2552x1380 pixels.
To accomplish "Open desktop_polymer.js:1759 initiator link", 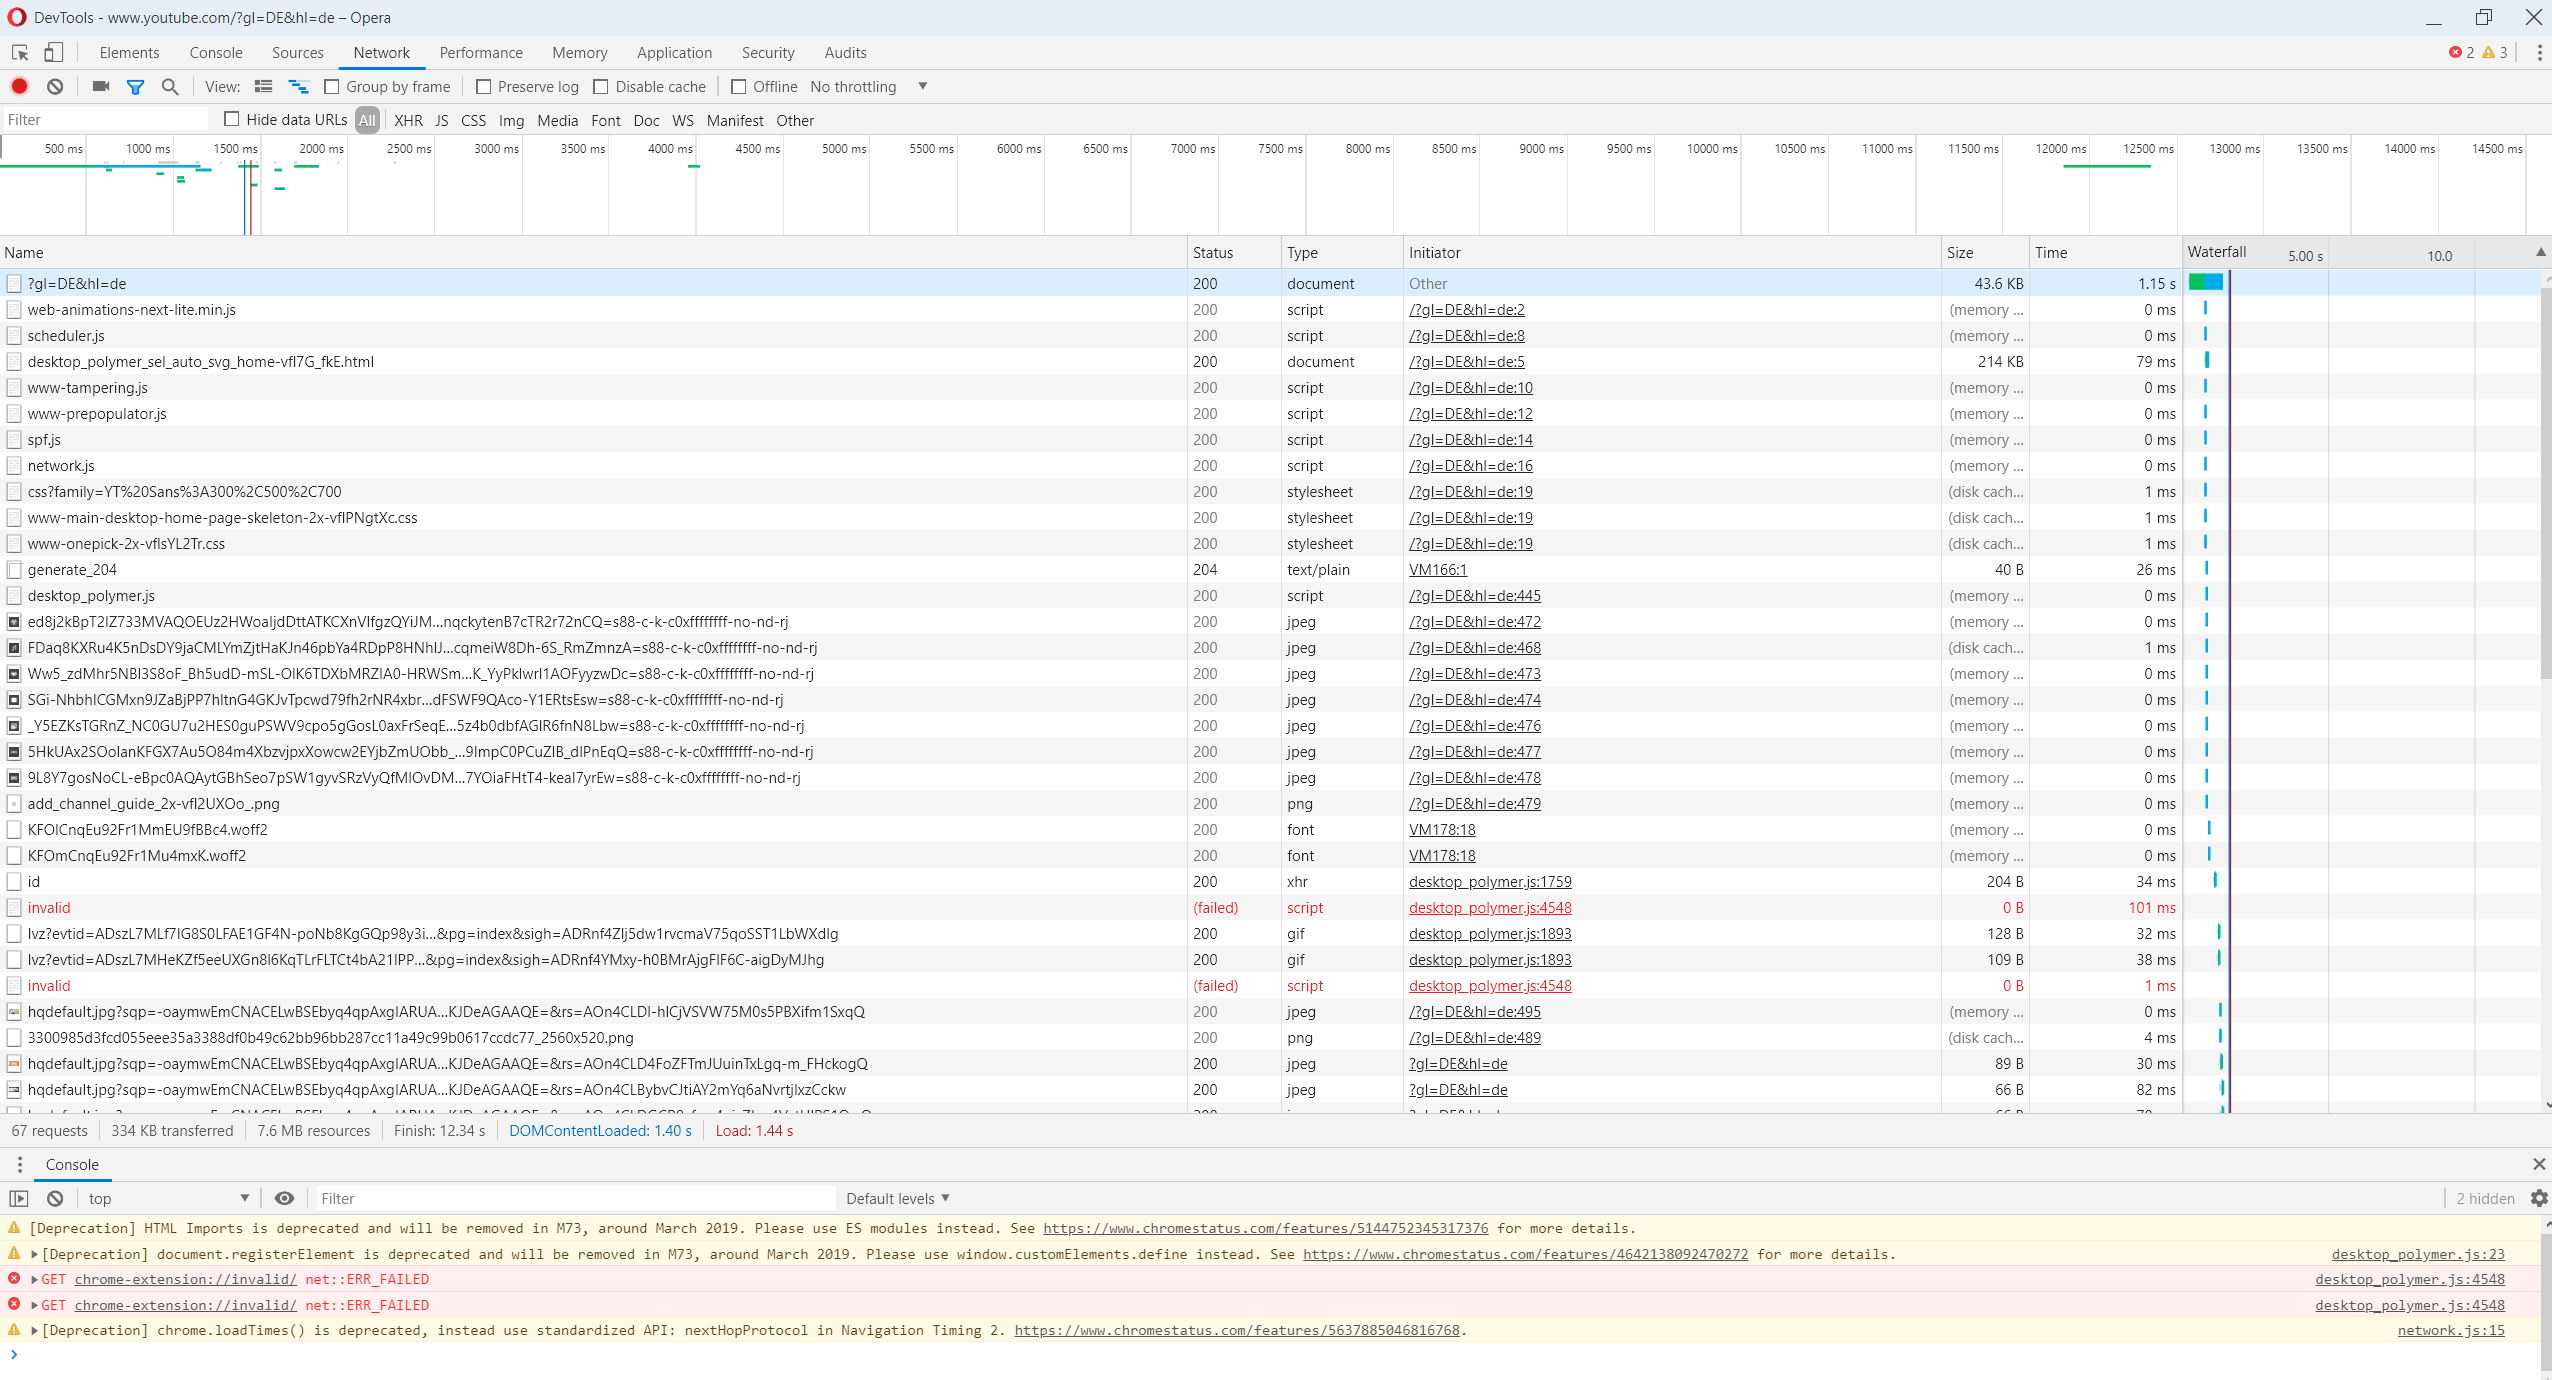I will [1490, 881].
